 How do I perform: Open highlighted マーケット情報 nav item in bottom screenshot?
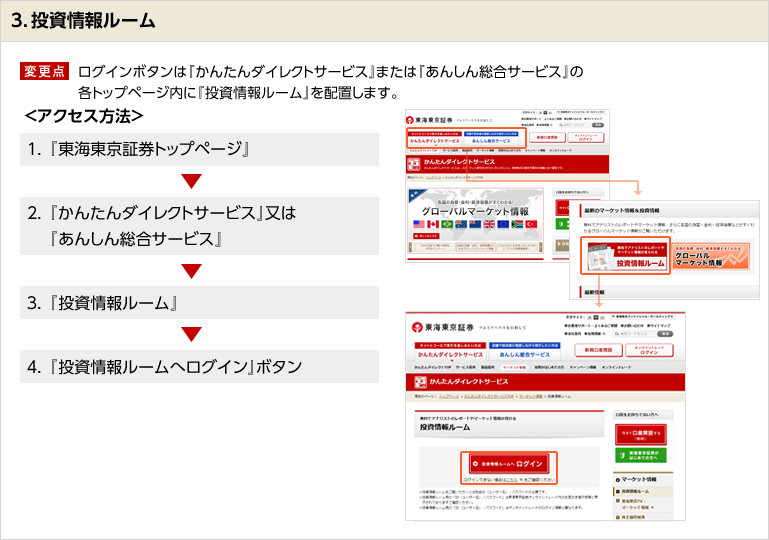pos(514,367)
